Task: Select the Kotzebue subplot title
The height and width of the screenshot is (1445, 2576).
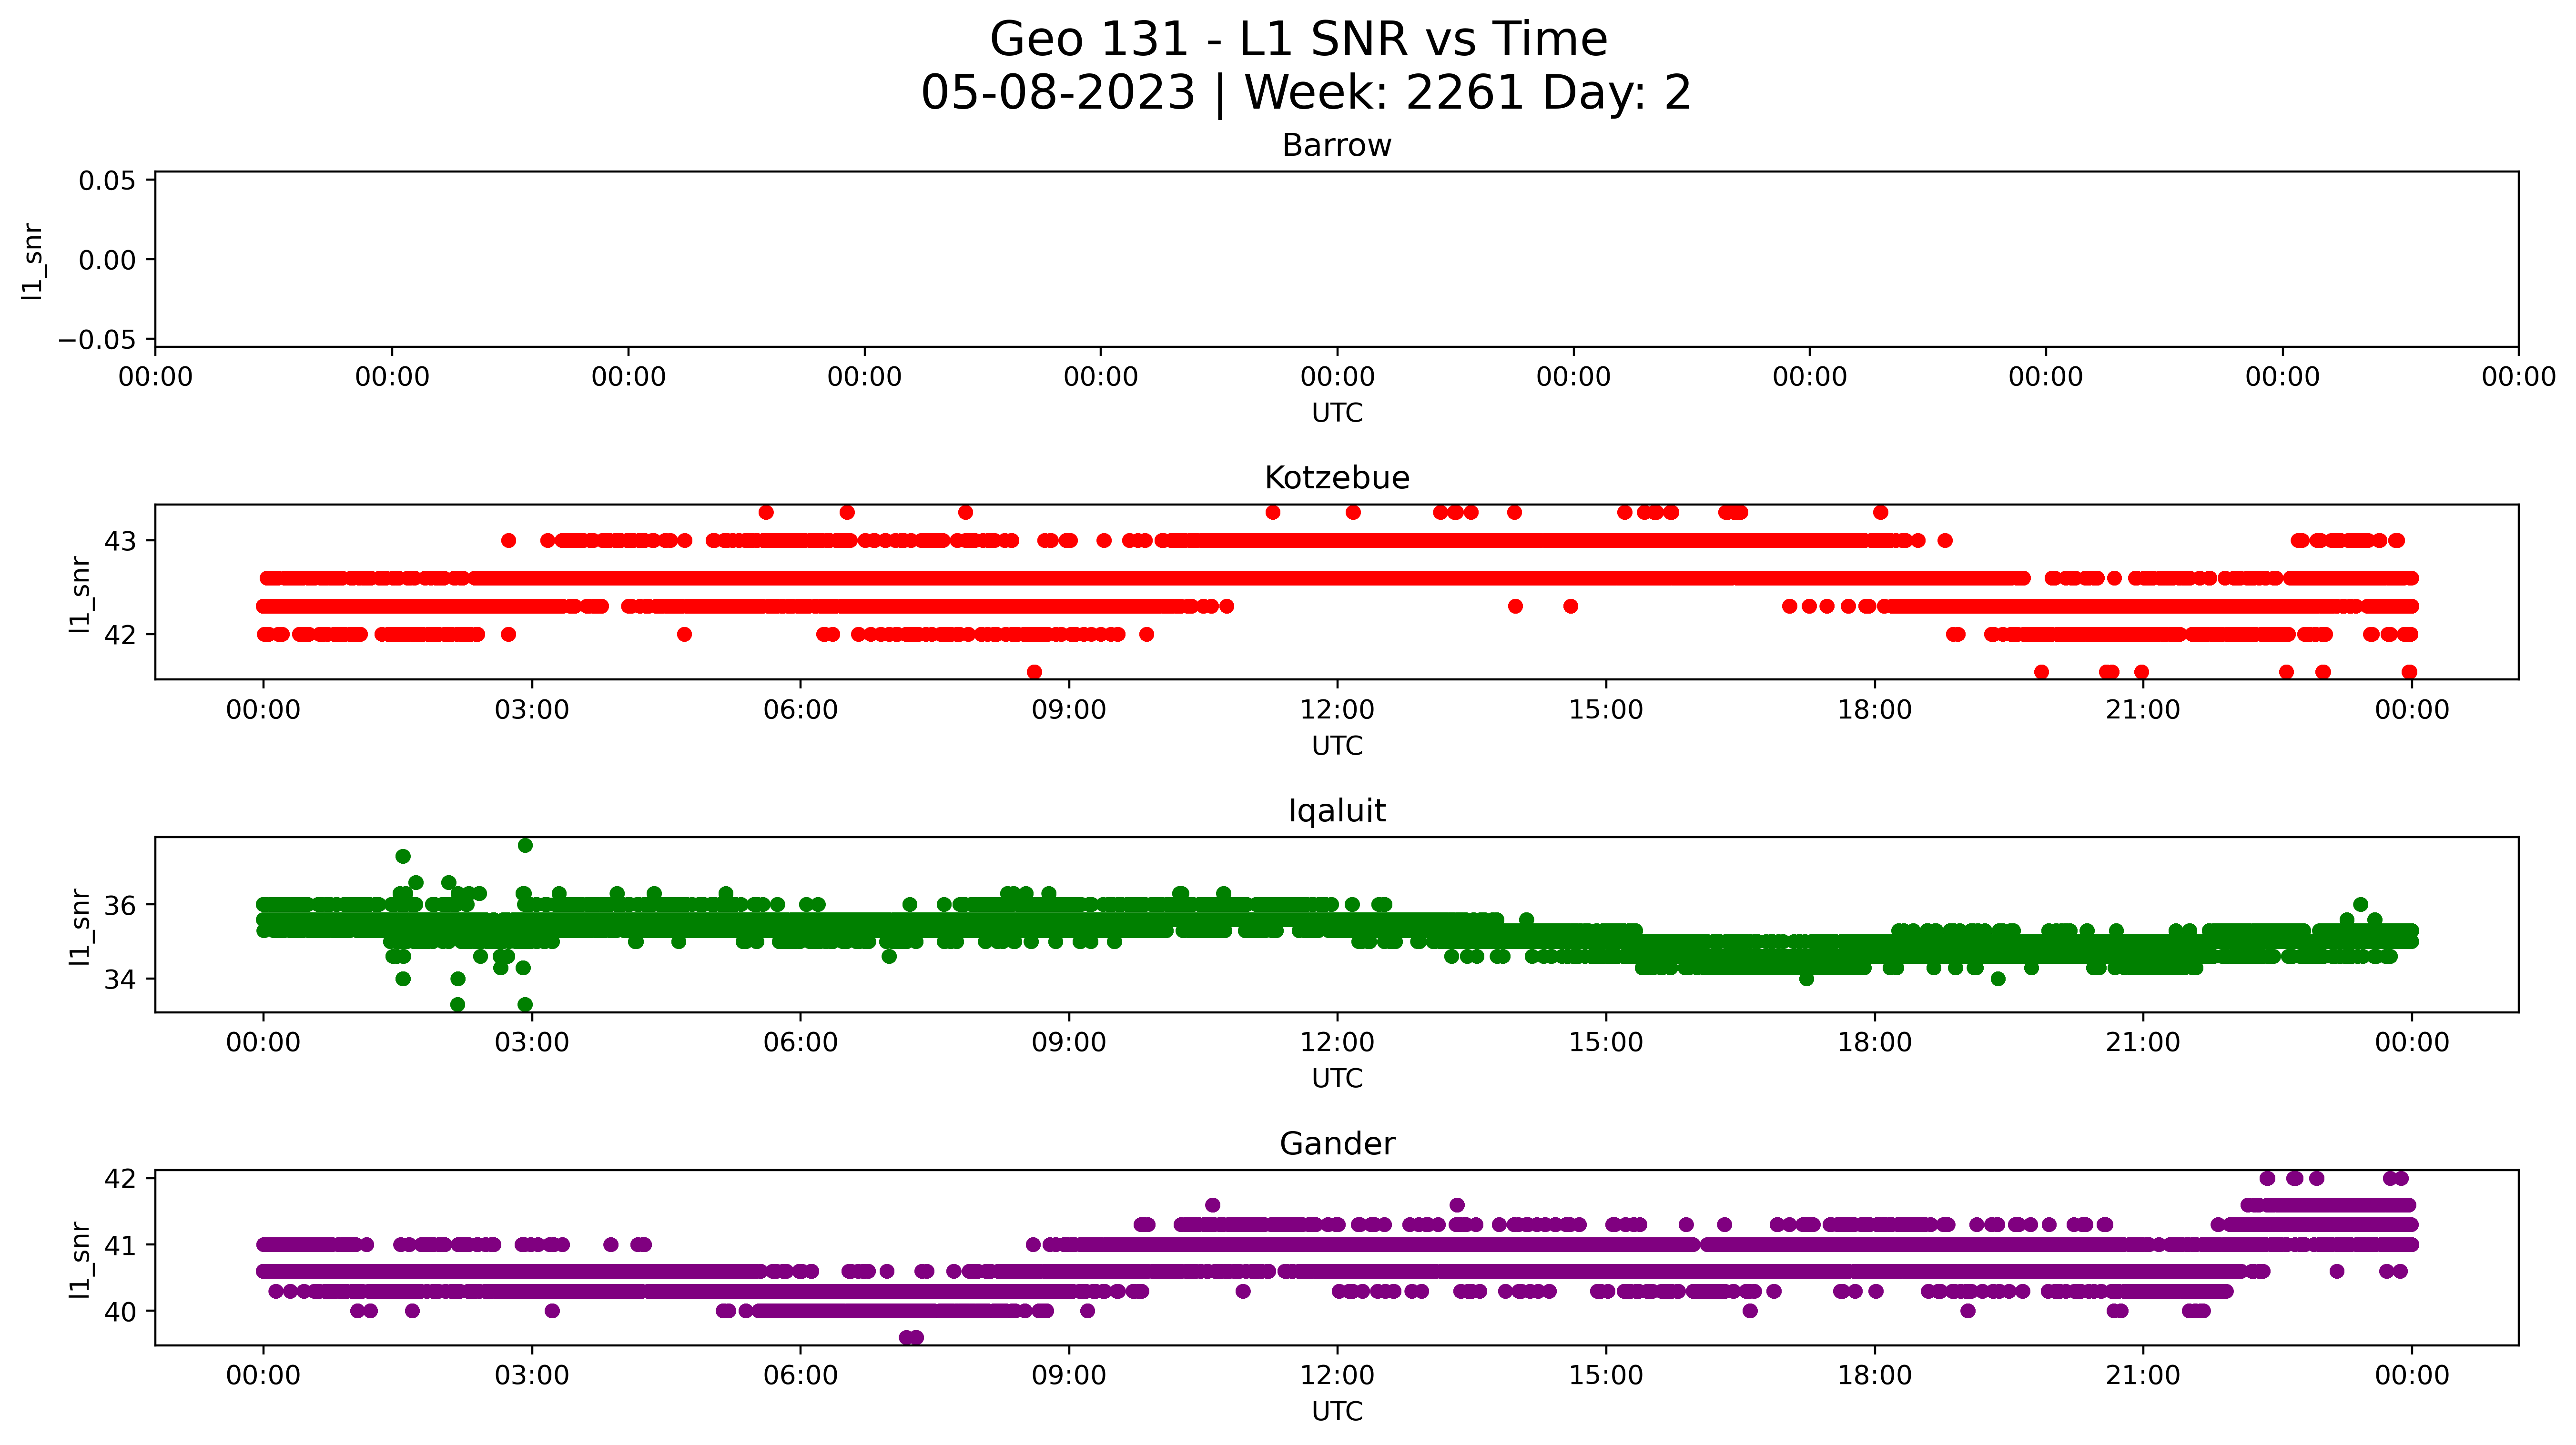Action: click(x=1336, y=478)
